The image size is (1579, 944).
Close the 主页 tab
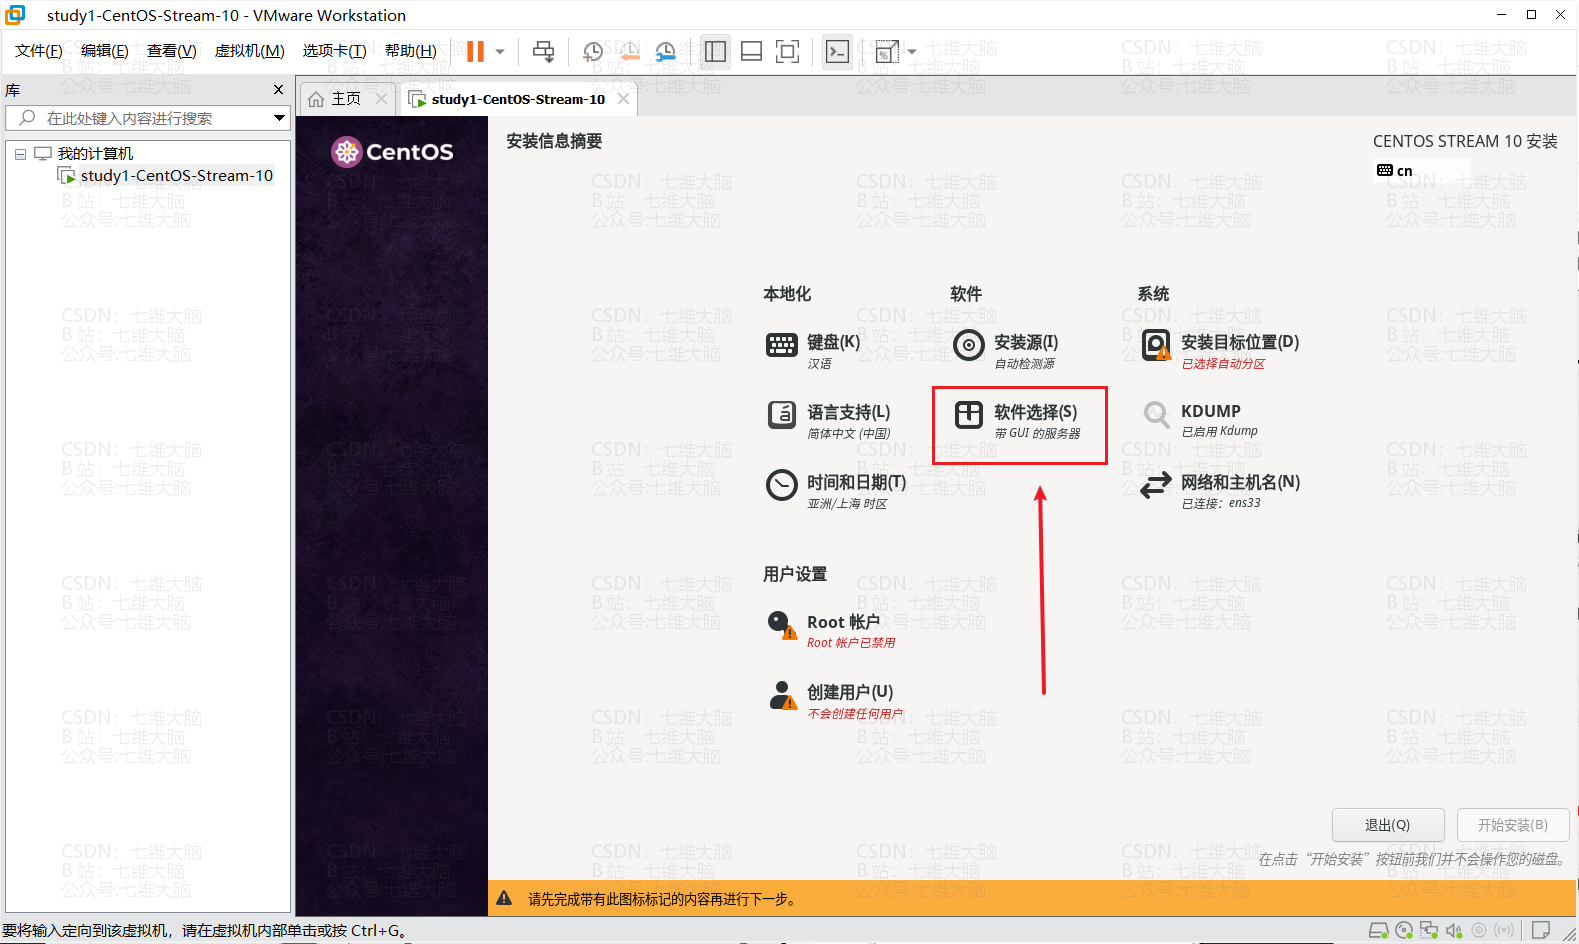tap(381, 99)
